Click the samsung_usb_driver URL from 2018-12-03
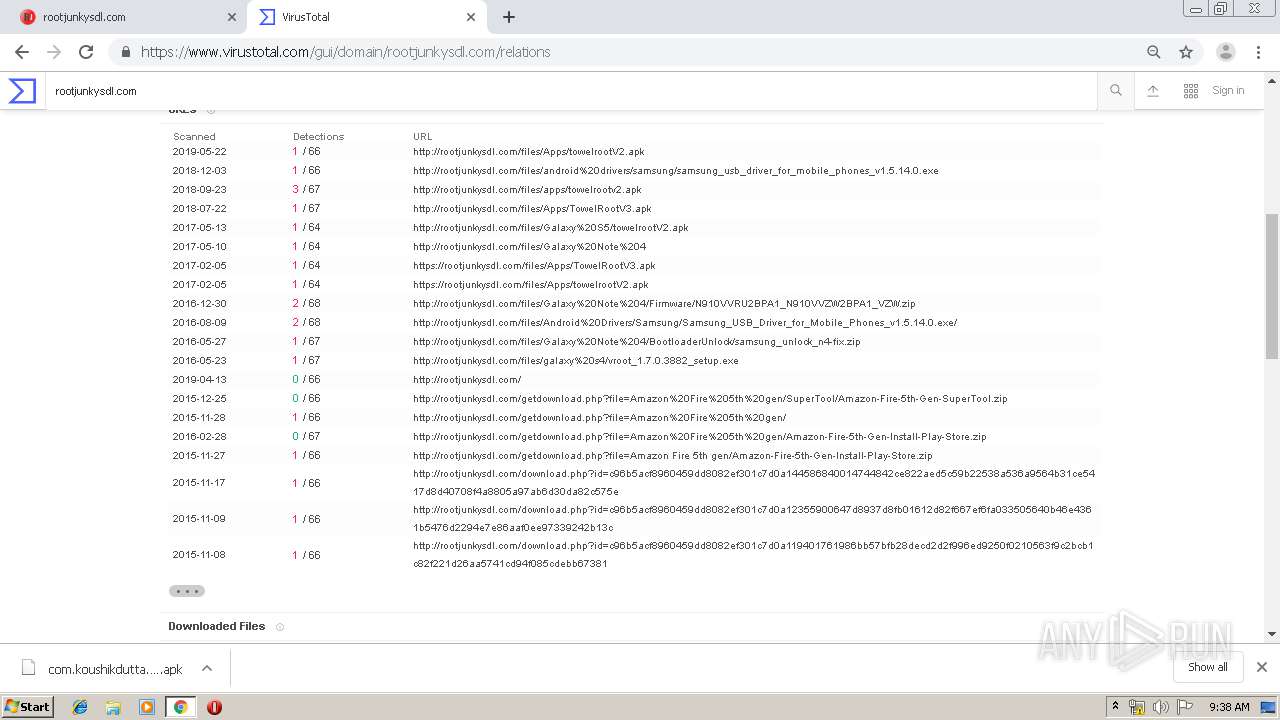 pos(676,171)
